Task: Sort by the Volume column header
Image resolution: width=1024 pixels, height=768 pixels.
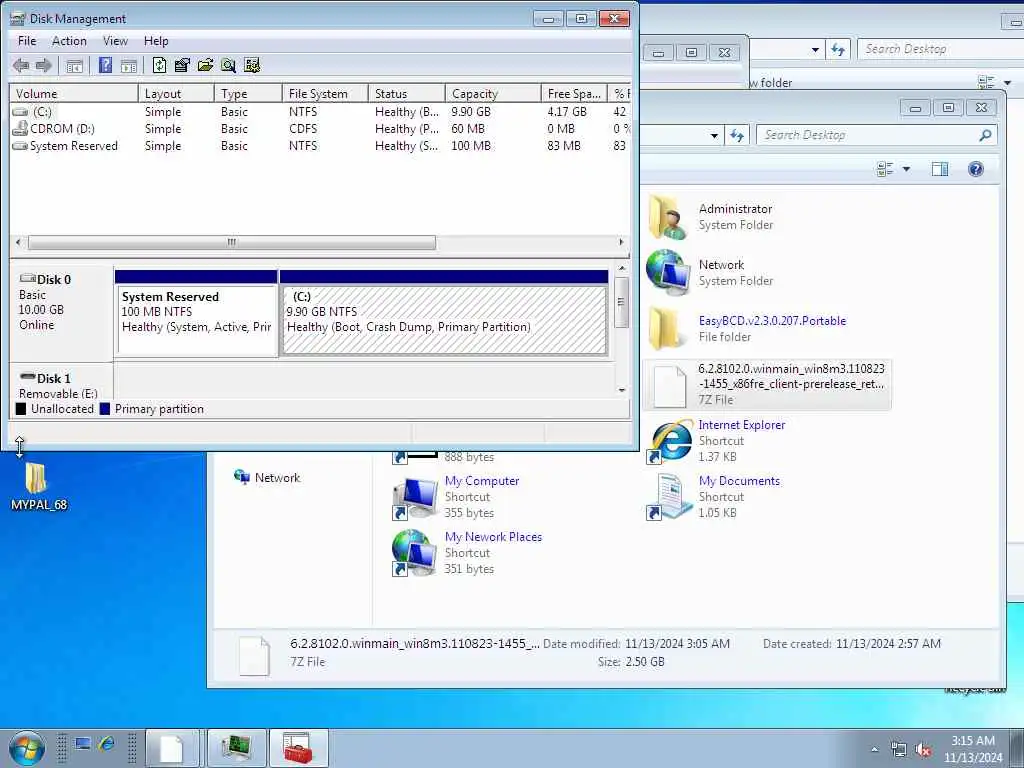Action: (x=74, y=93)
